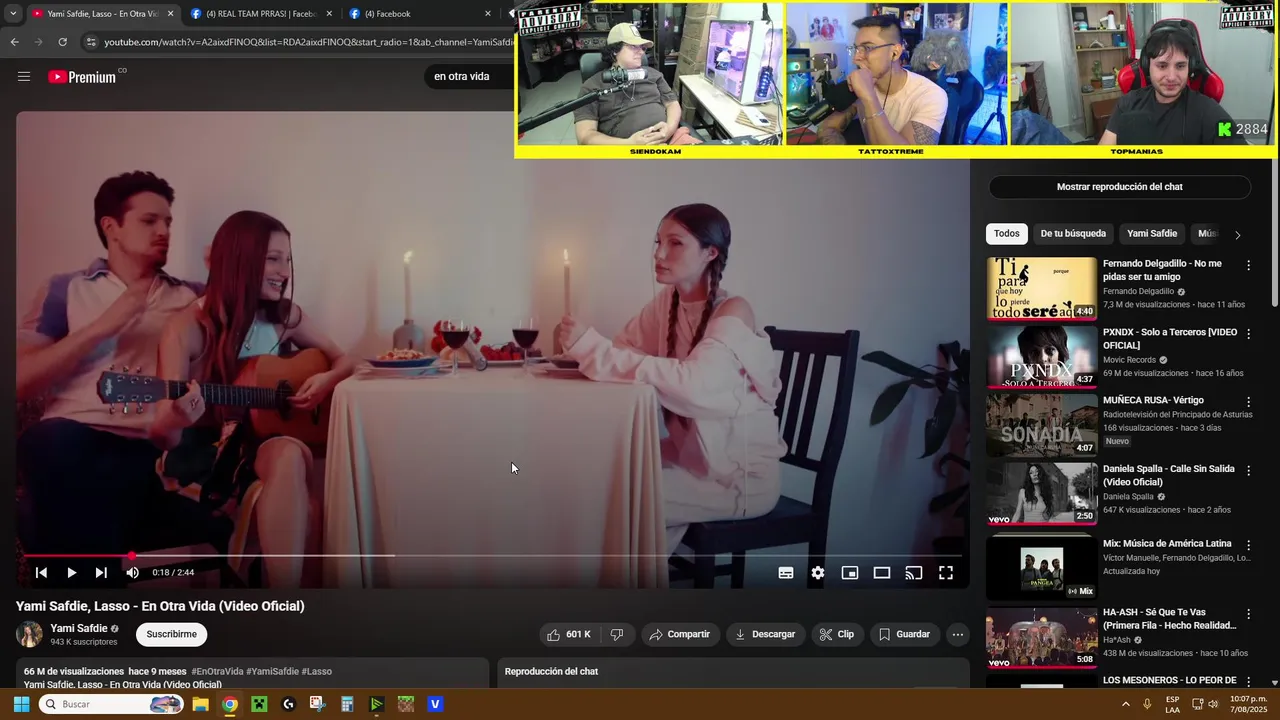The height and width of the screenshot is (720, 1280).
Task: Mute the video volume speaker icon
Action: coord(132,573)
